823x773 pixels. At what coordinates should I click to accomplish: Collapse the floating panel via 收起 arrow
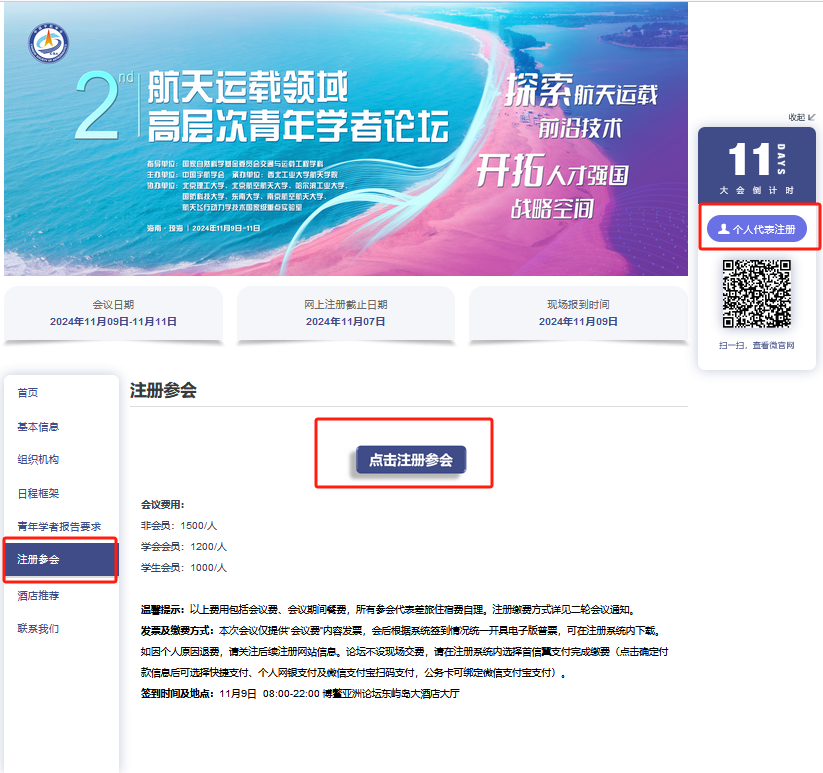click(x=802, y=117)
